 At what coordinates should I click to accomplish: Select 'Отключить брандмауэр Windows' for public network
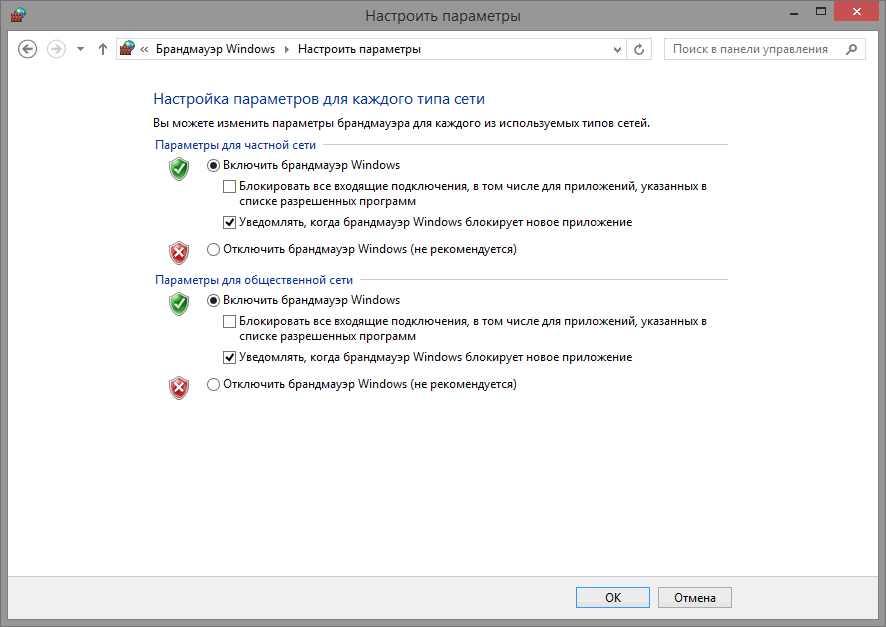point(213,384)
